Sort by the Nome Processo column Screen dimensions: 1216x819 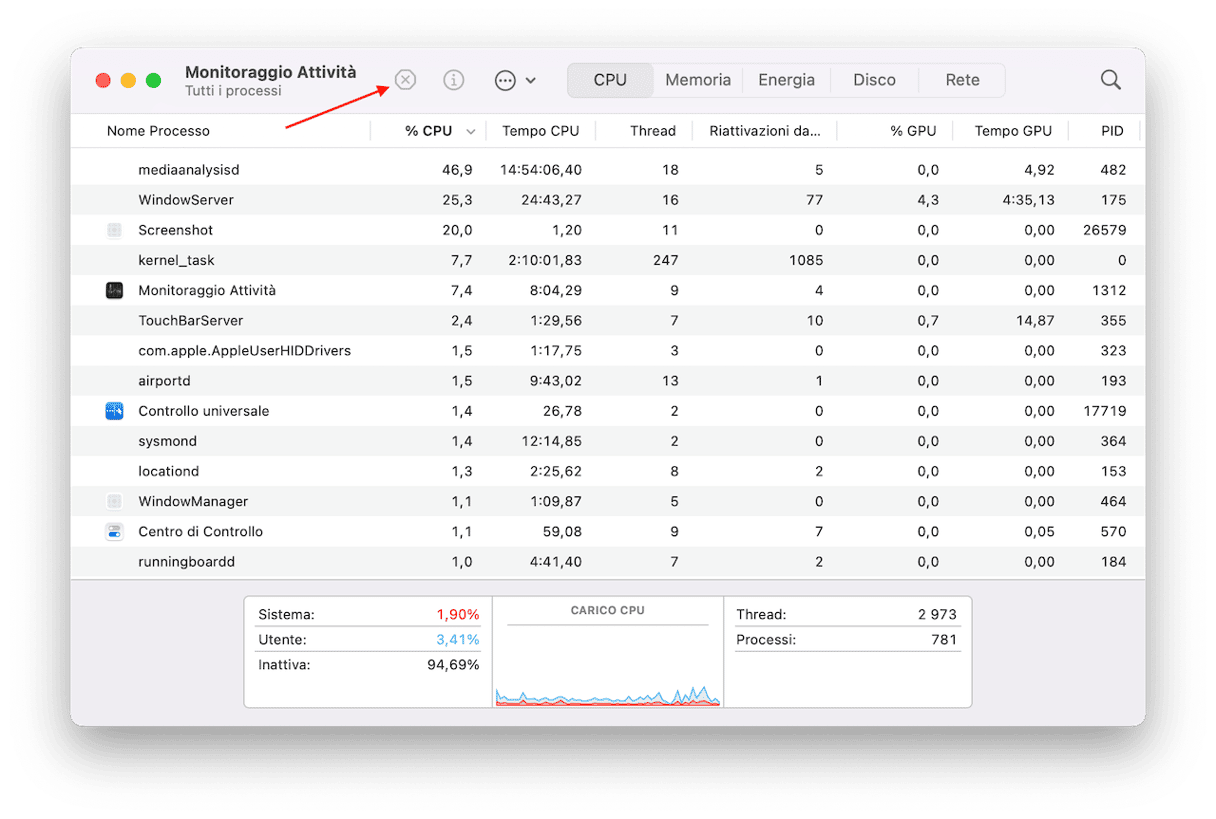(x=158, y=131)
